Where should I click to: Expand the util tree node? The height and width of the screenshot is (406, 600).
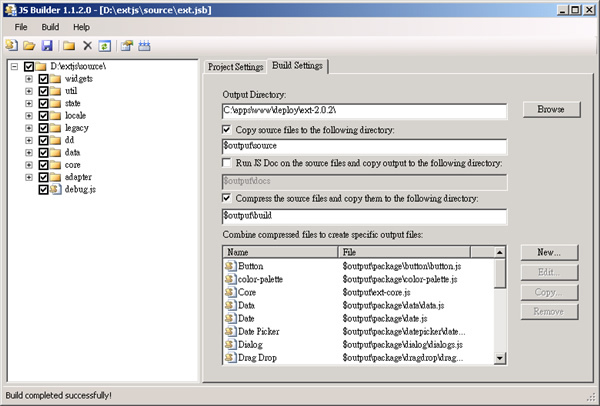29,91
